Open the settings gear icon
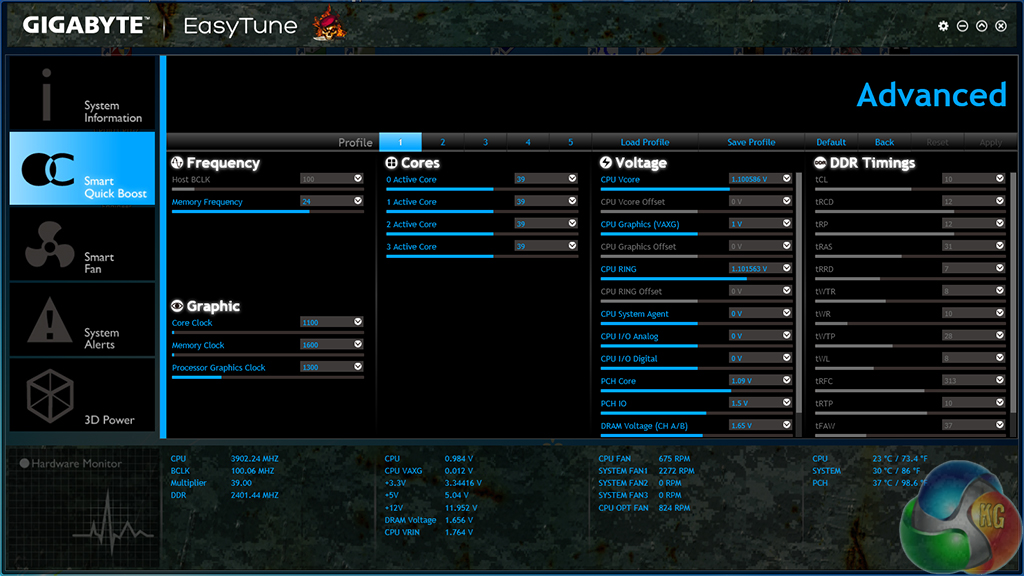Viewport: 1024px width, 576px height. point(943,26)
